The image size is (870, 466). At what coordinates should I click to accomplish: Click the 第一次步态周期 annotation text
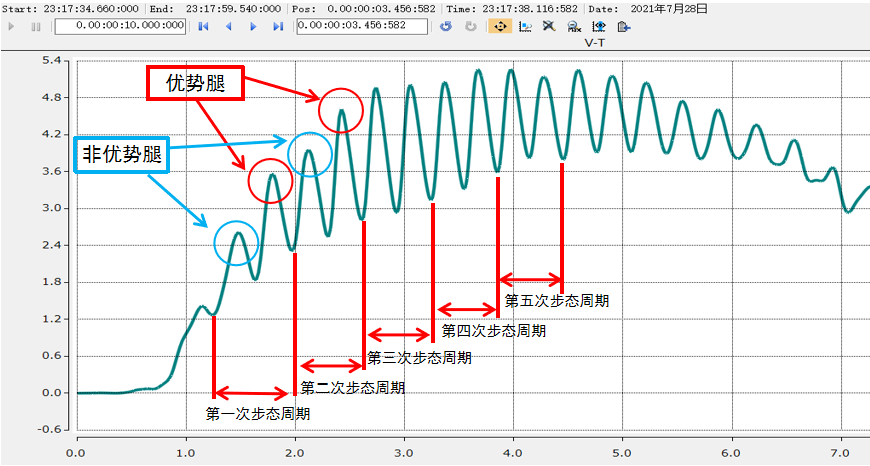point(258,413)
